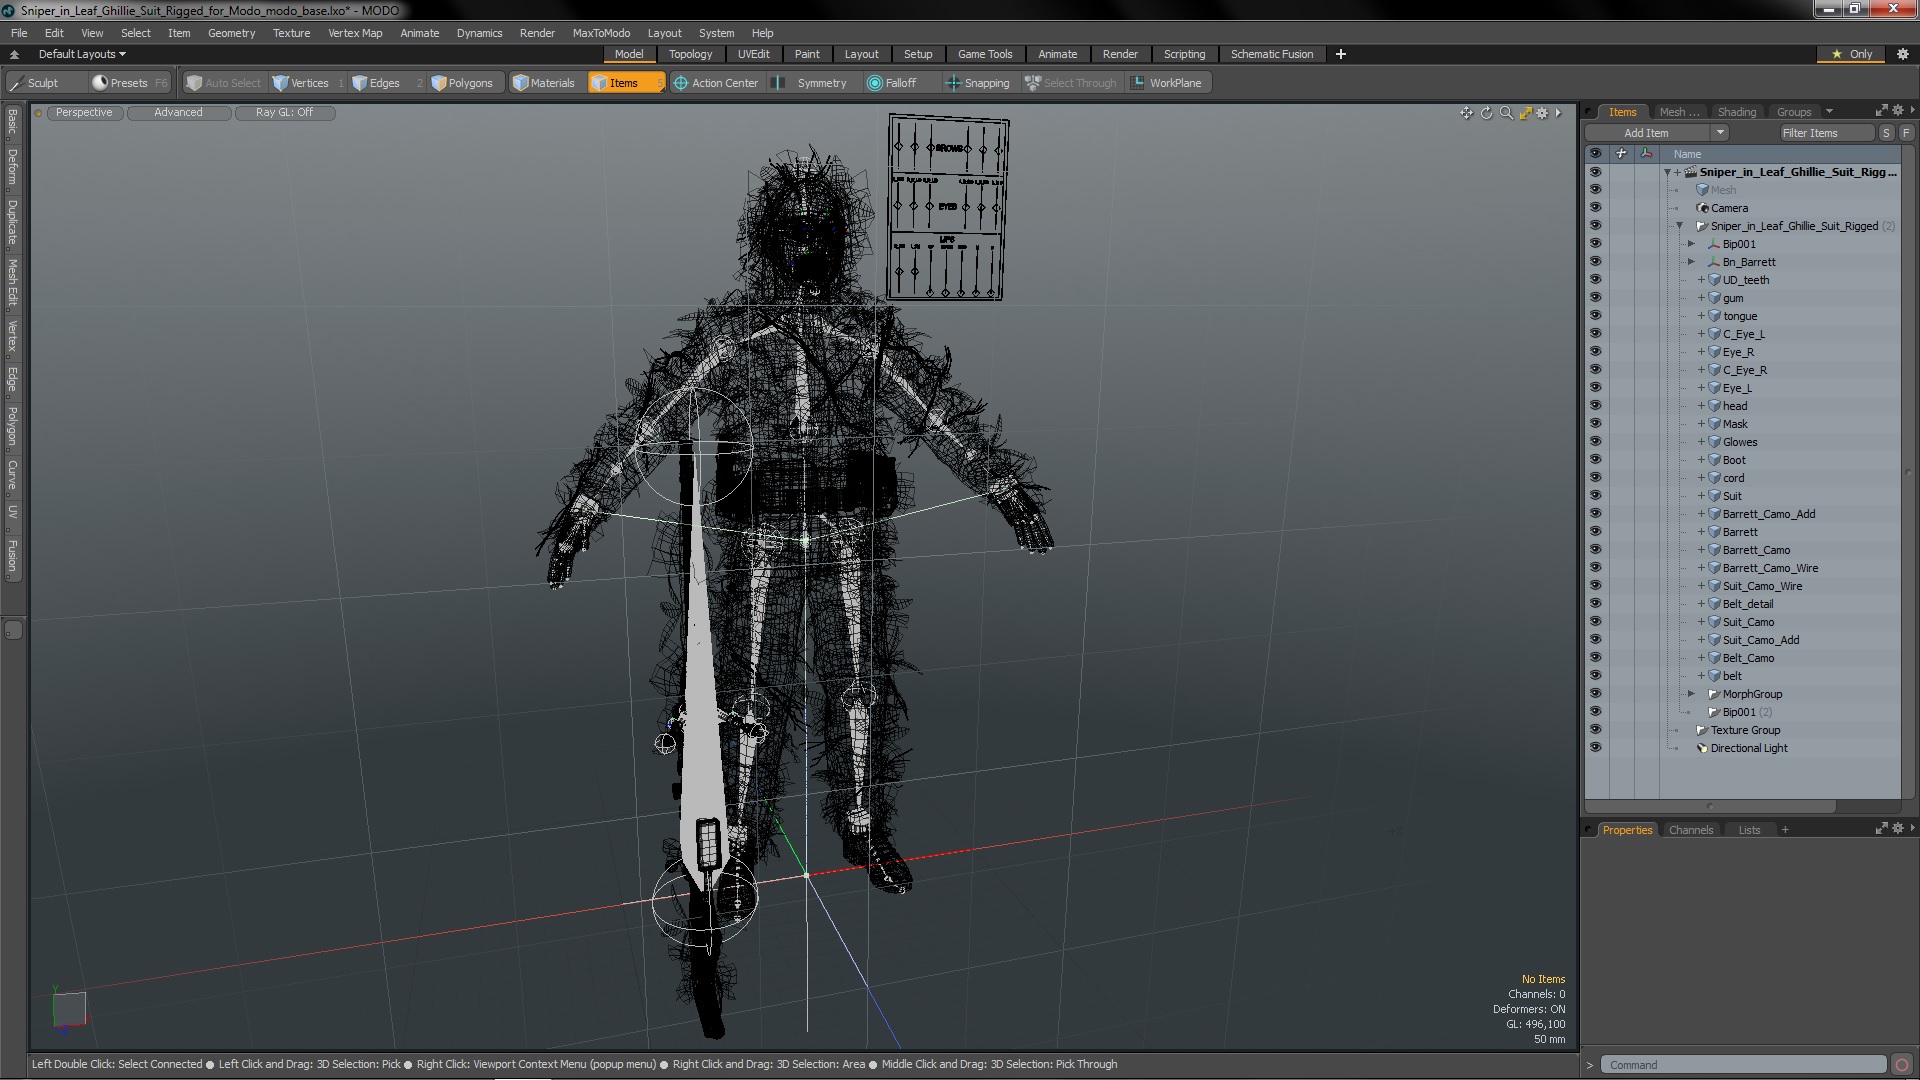Collapse the Sniper_in_Leaf_Ghillie_Suit_Rigged group

(x=1680, y=226)
